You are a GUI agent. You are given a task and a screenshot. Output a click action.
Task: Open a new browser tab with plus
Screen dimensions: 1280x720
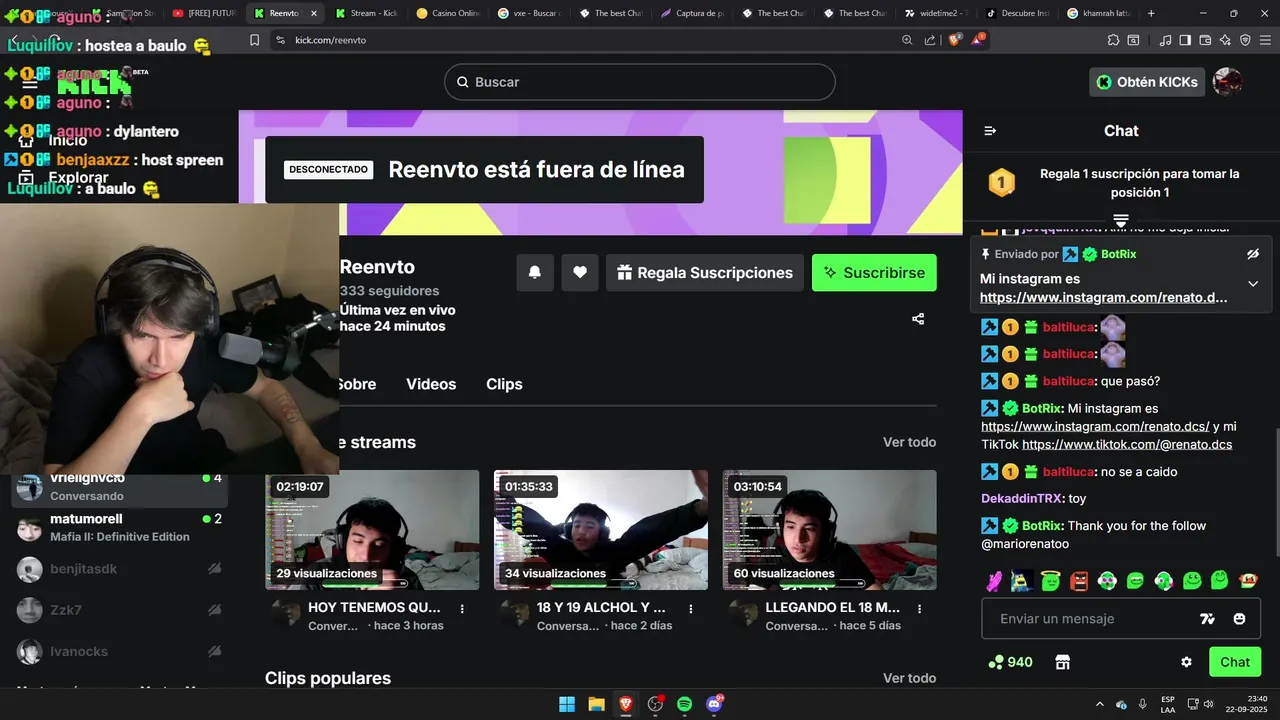coord(1151,13)
